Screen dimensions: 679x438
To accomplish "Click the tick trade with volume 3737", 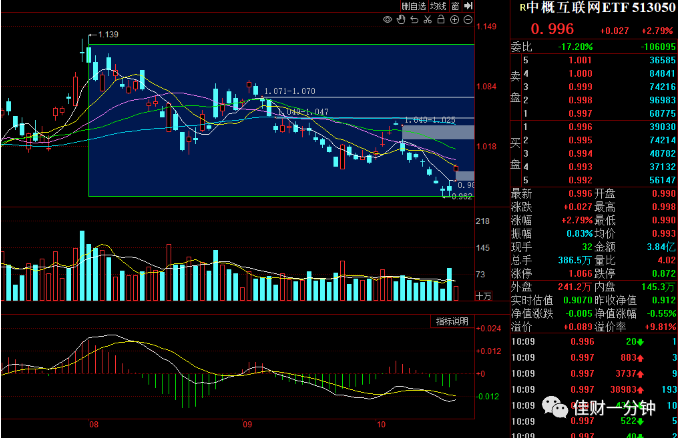I will [630, 374].
